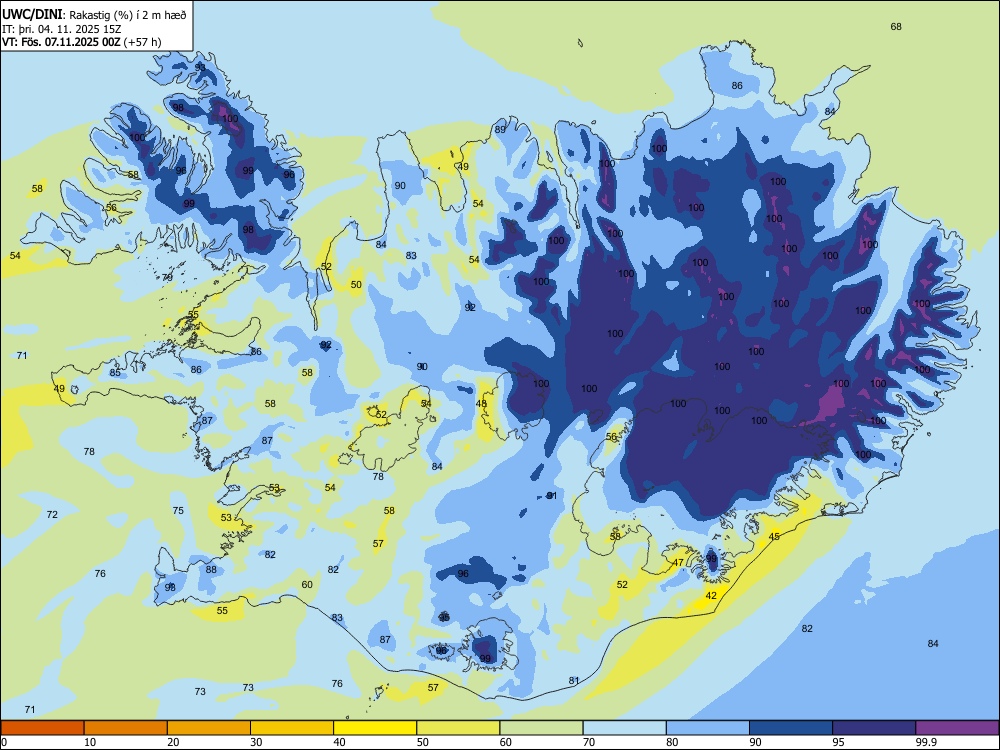Pick the bright yellow 40–50 legend swatch
The image size is (1000, 750).
pos(375,728)
